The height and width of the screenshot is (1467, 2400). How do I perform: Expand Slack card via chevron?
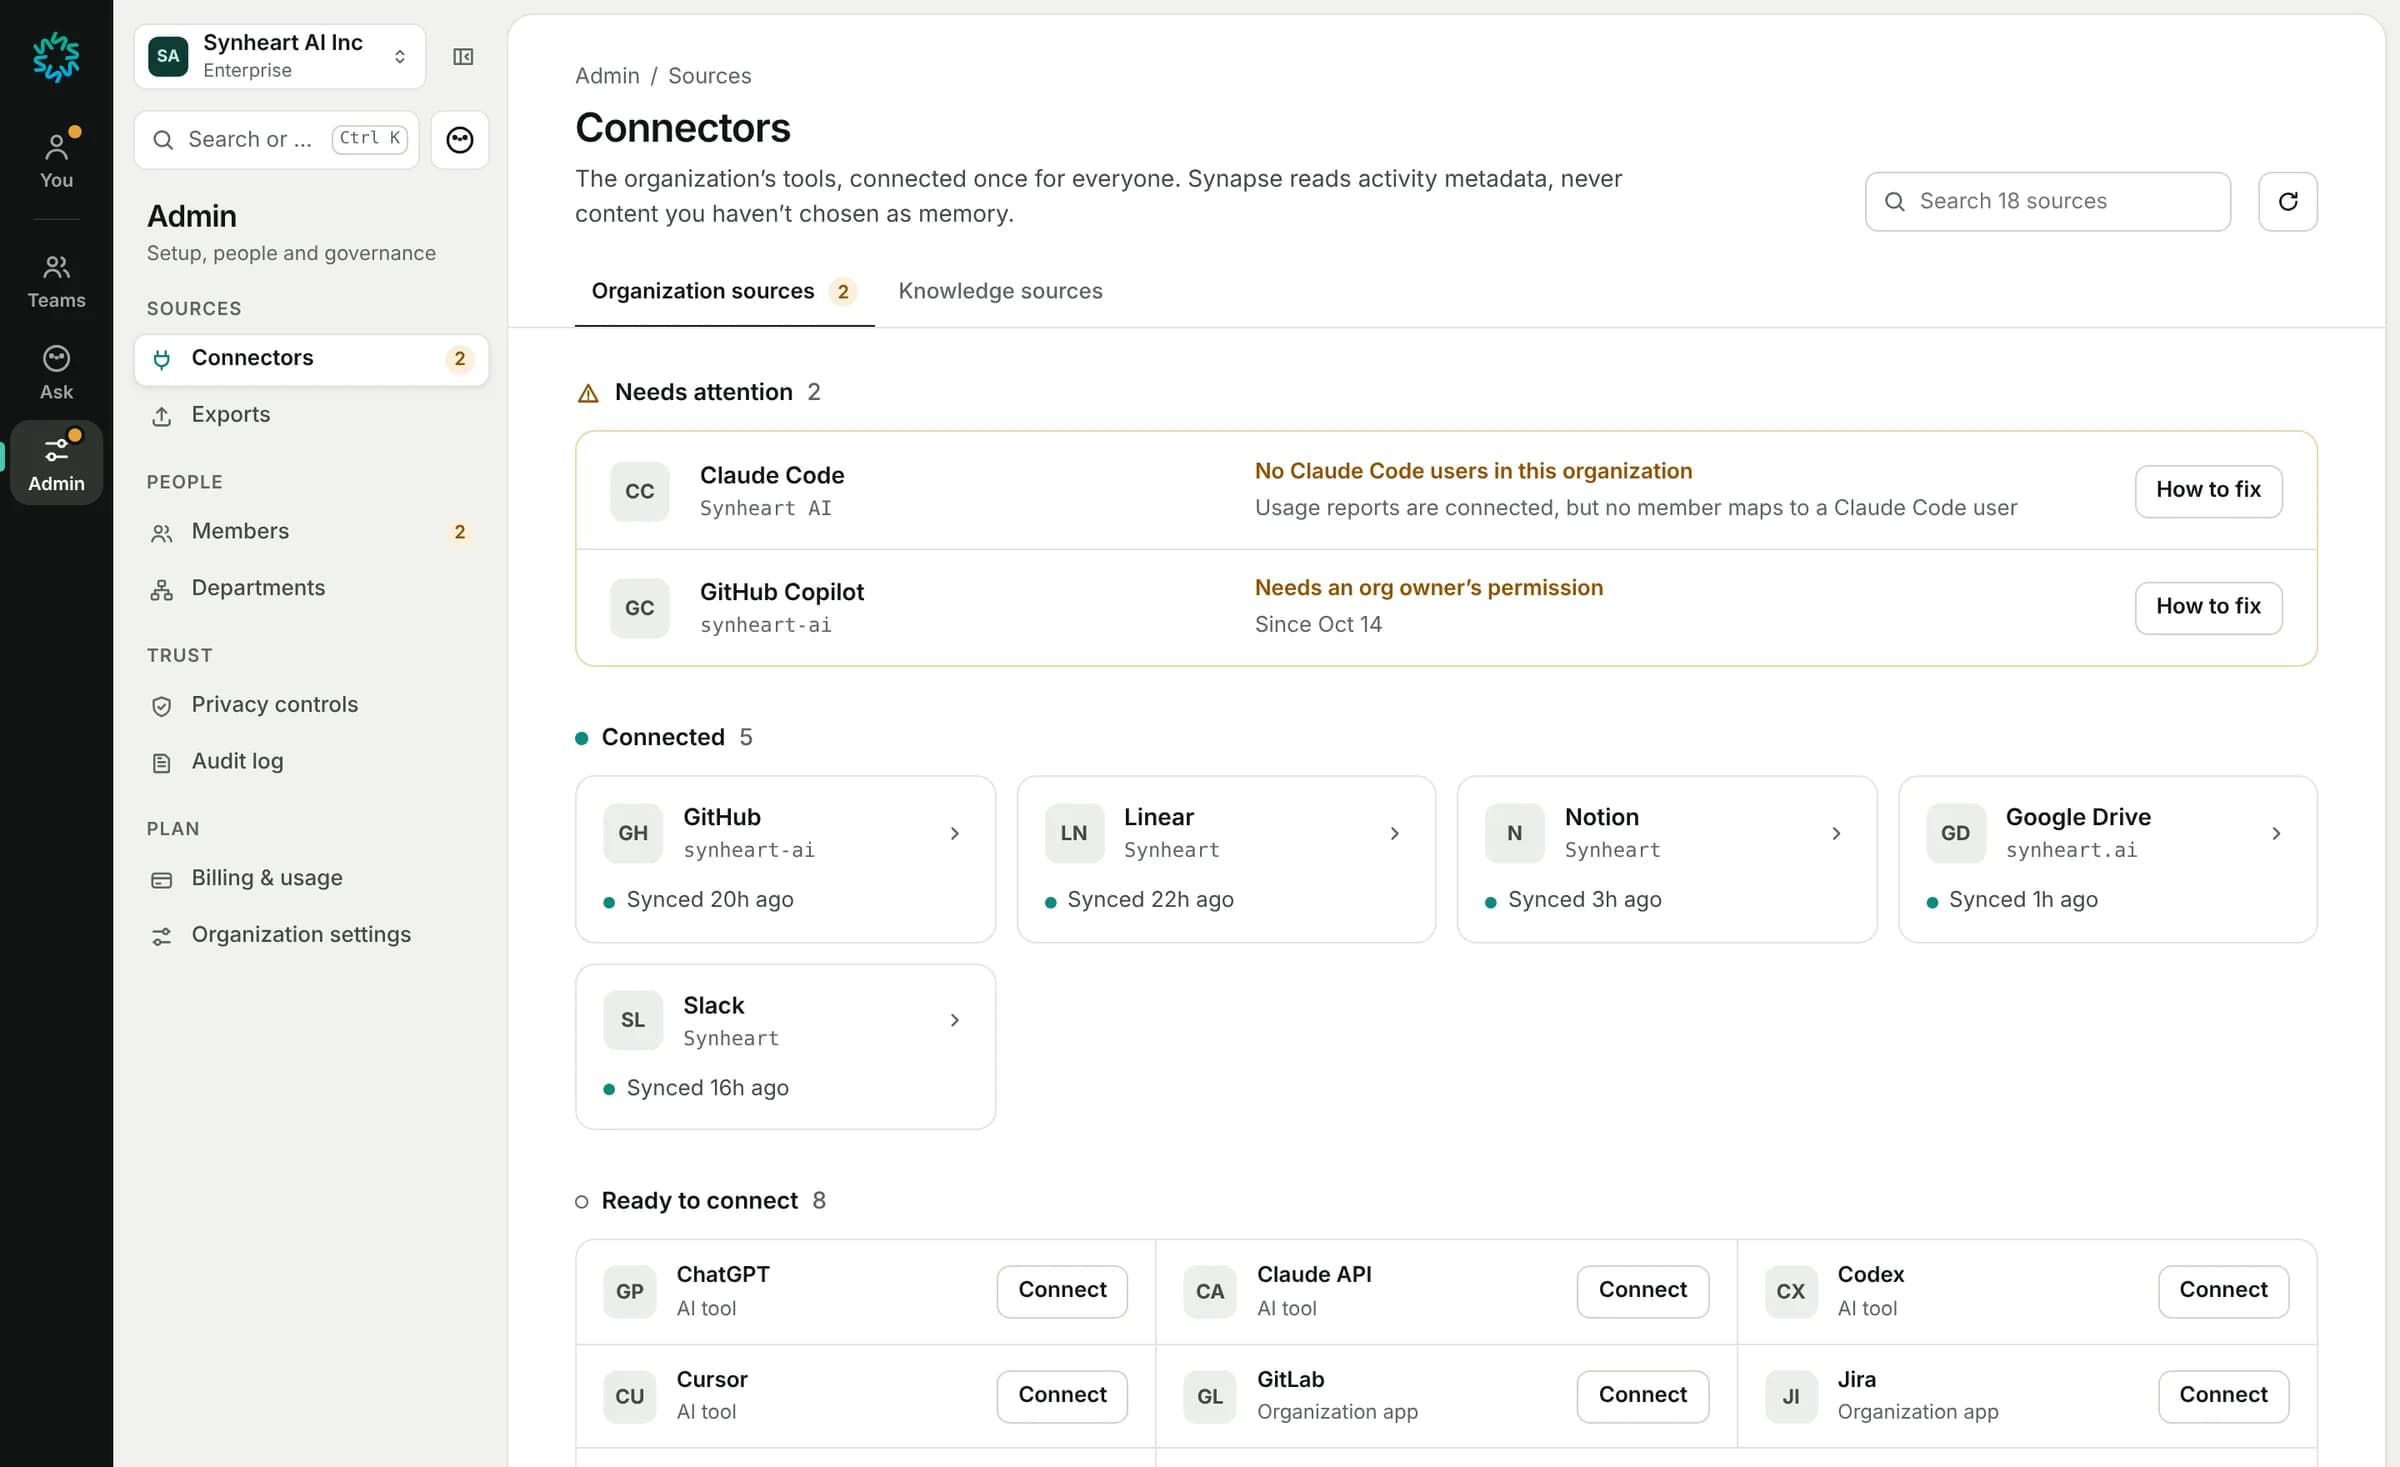point(955,1020)
